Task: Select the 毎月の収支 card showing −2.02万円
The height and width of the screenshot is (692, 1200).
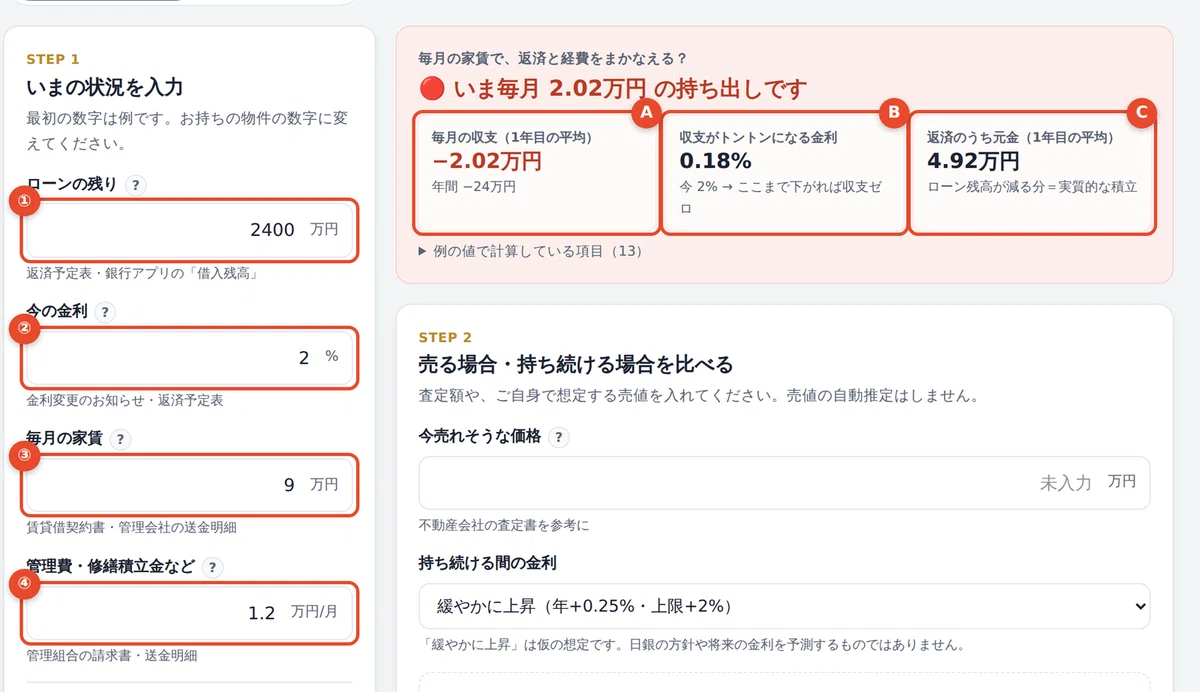Action: coord(536,173)
